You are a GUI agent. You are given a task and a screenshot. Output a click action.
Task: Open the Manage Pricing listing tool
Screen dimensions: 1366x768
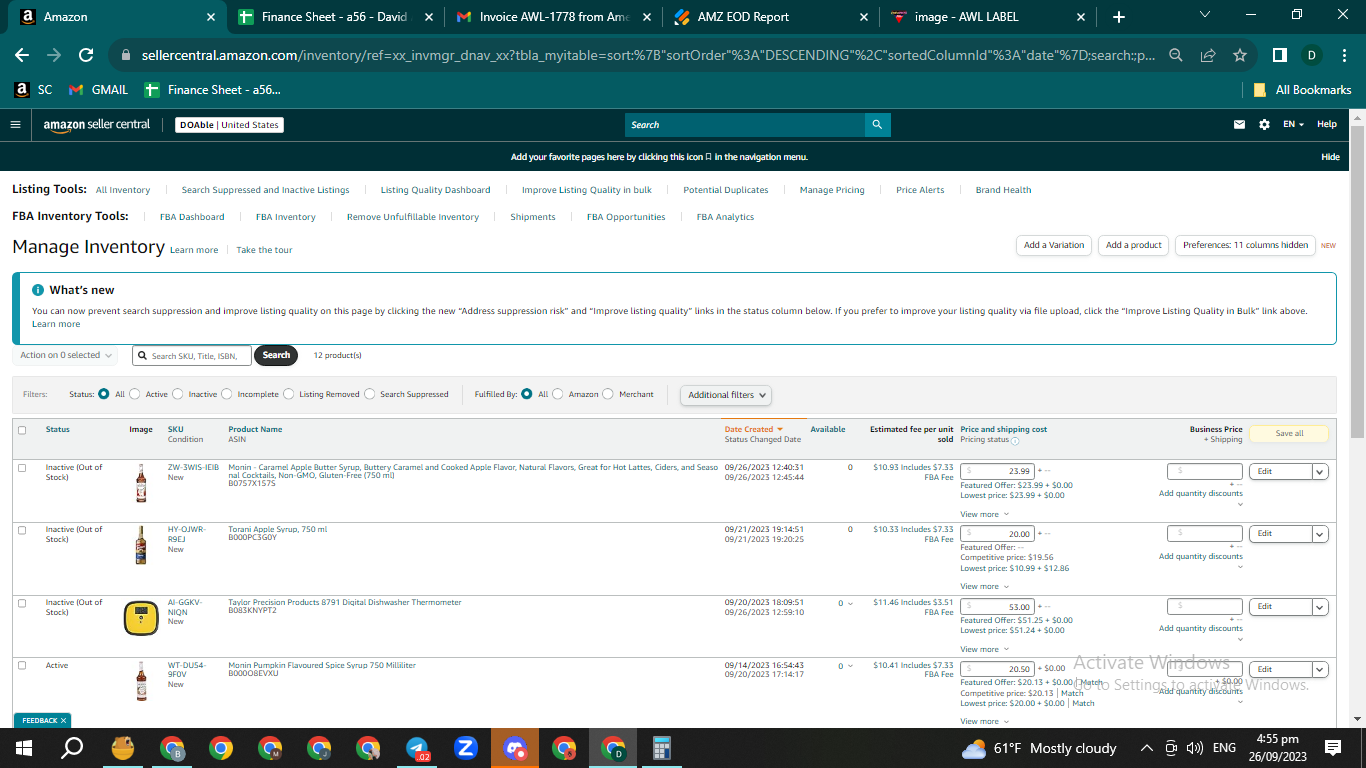[832, 190]
